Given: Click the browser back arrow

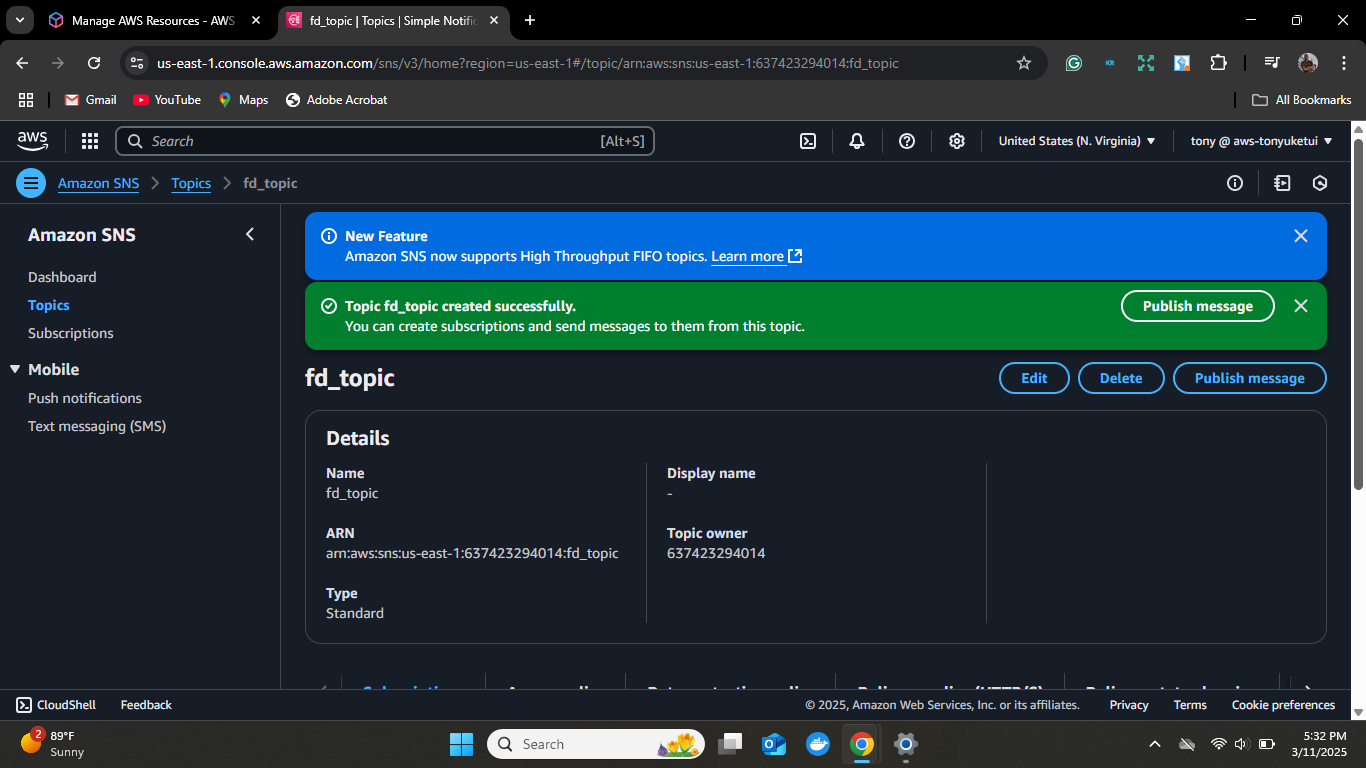Looking at the screenshot, I should (x=22, y=63).
